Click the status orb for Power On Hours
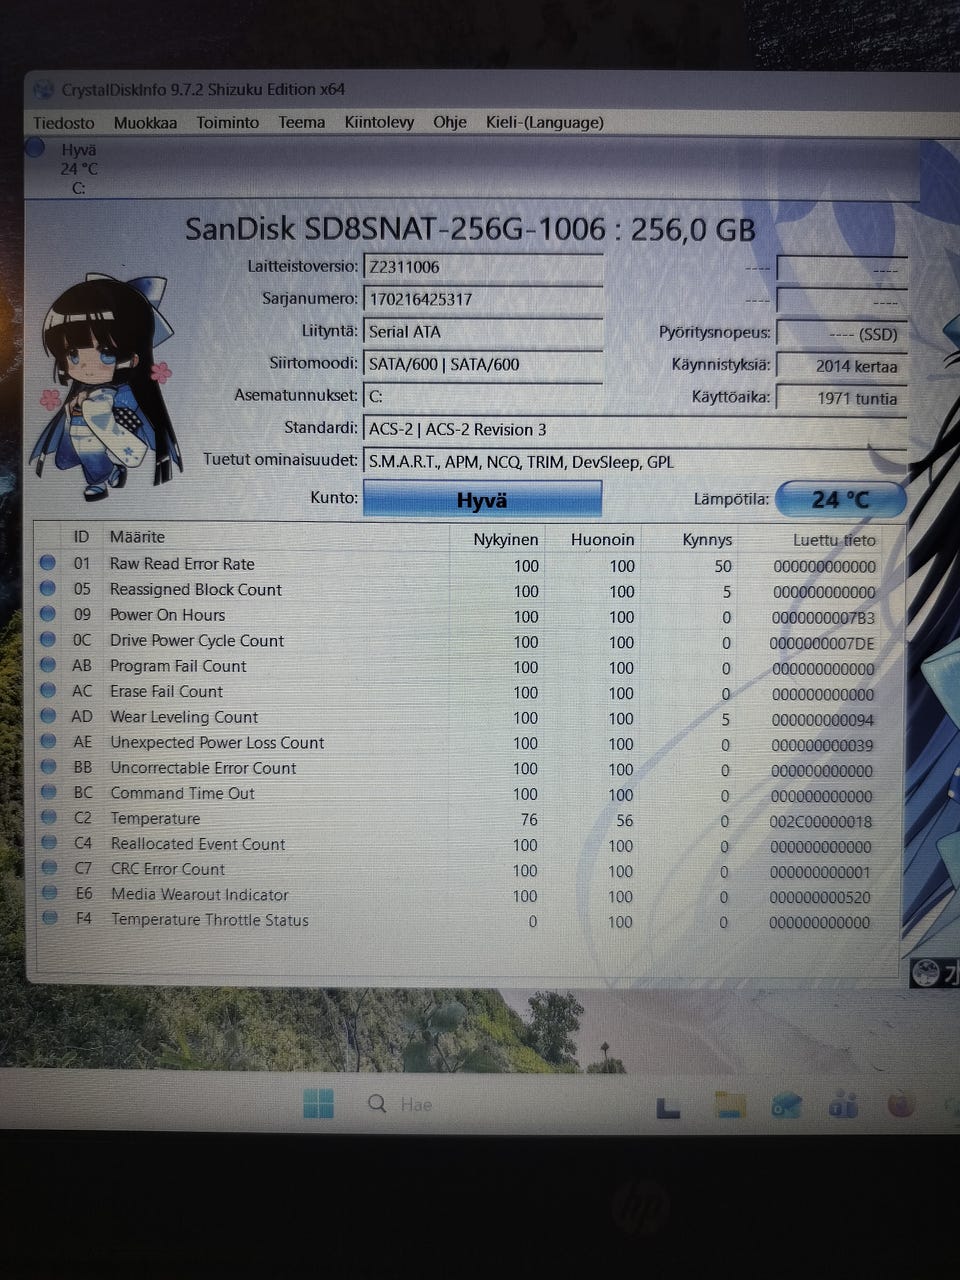This screenshot has height=1280, width=960. [47, 614]
